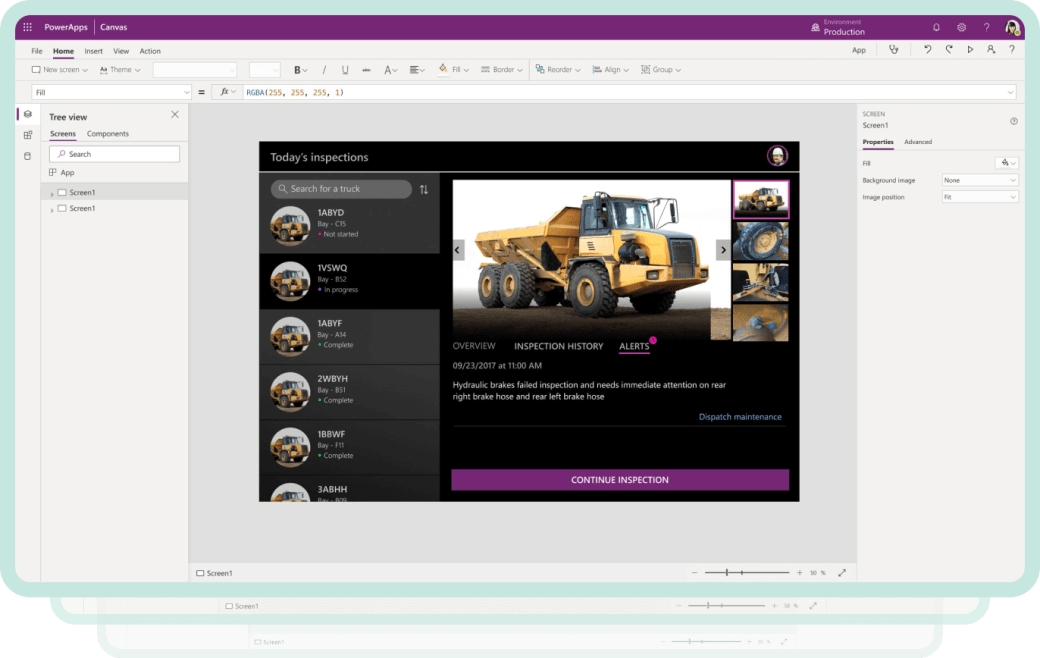This screenshot has height=658, width=1040.
Task: Open the Background image dropdown
Action: point(980,180)
